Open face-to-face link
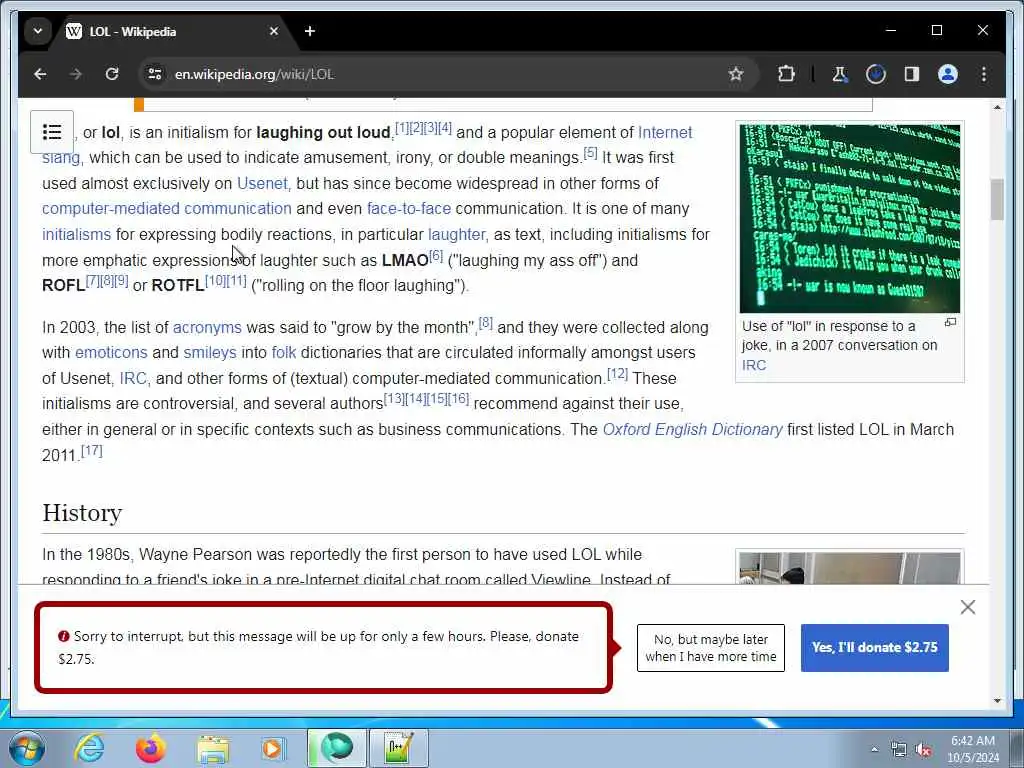Viewport: 1024px width, 768px height. coord(409,208)
